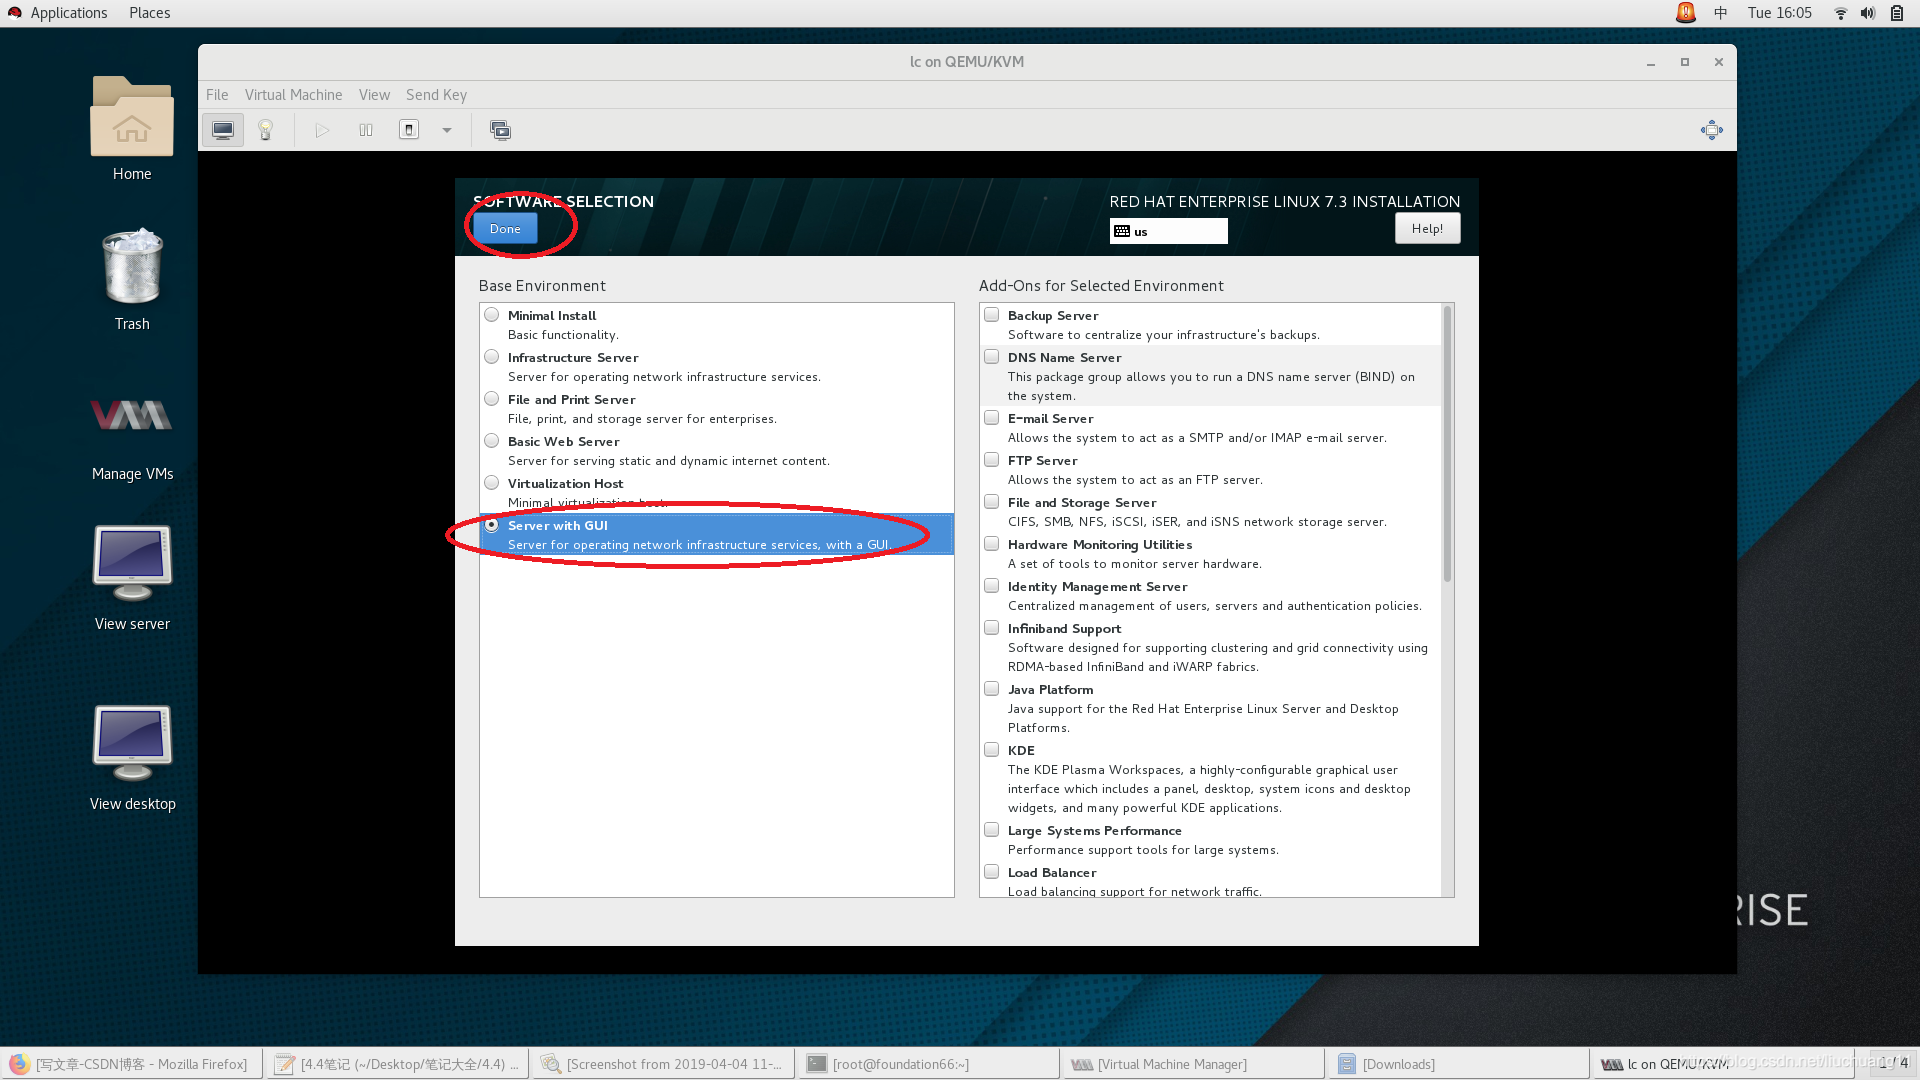Check the KDE add-on
The height and width of the screenshot is (1080, 1920).
coord(991,749)
